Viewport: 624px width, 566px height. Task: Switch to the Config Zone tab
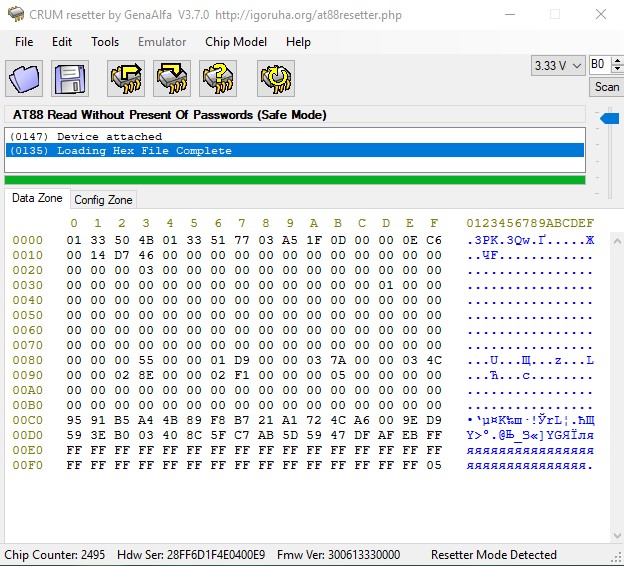pos(103,200)
